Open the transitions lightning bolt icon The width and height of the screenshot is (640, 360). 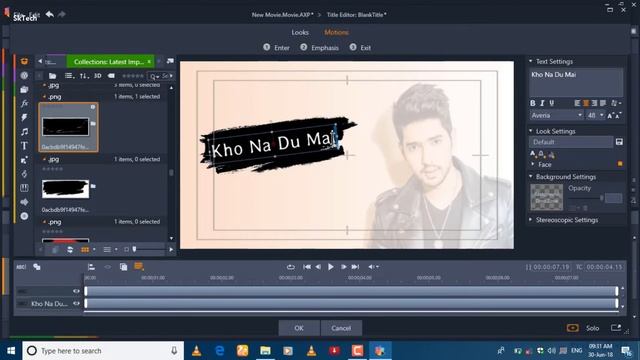24,118
